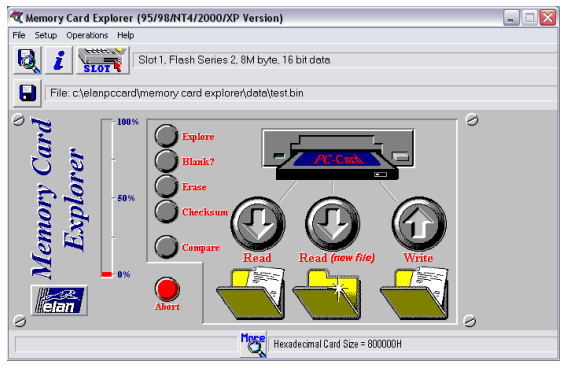Select the SLOT chooser icon
Image resolution: width=567 pixels, height=368 pixels.
(103, 60)
